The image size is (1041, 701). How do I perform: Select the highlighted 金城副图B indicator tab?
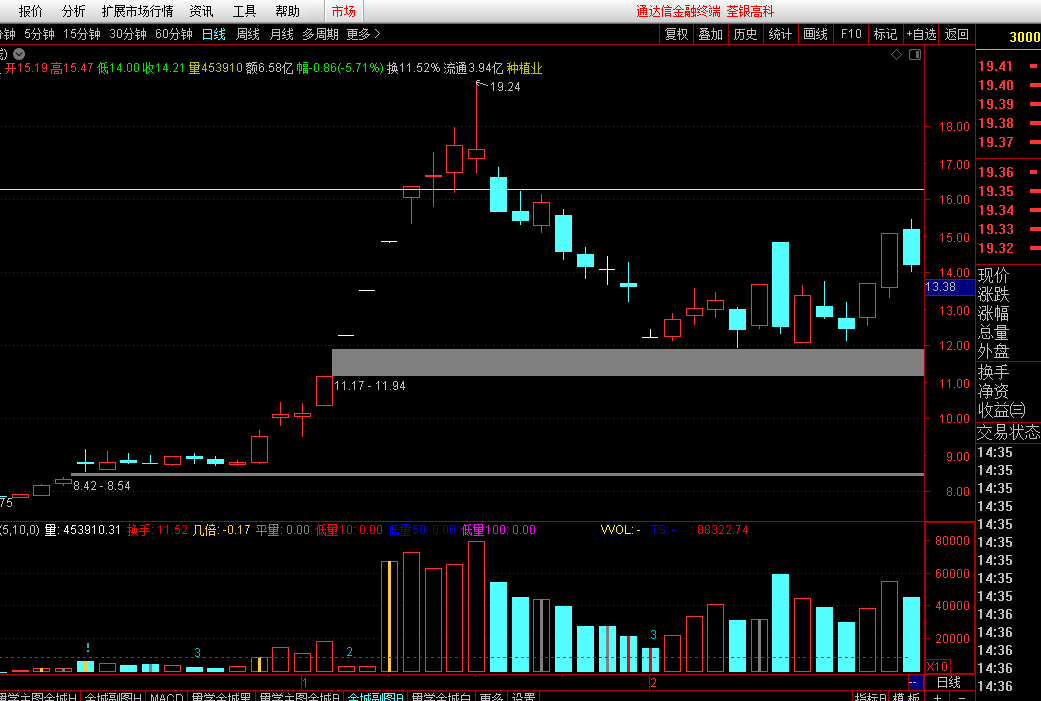pos(376,696)
